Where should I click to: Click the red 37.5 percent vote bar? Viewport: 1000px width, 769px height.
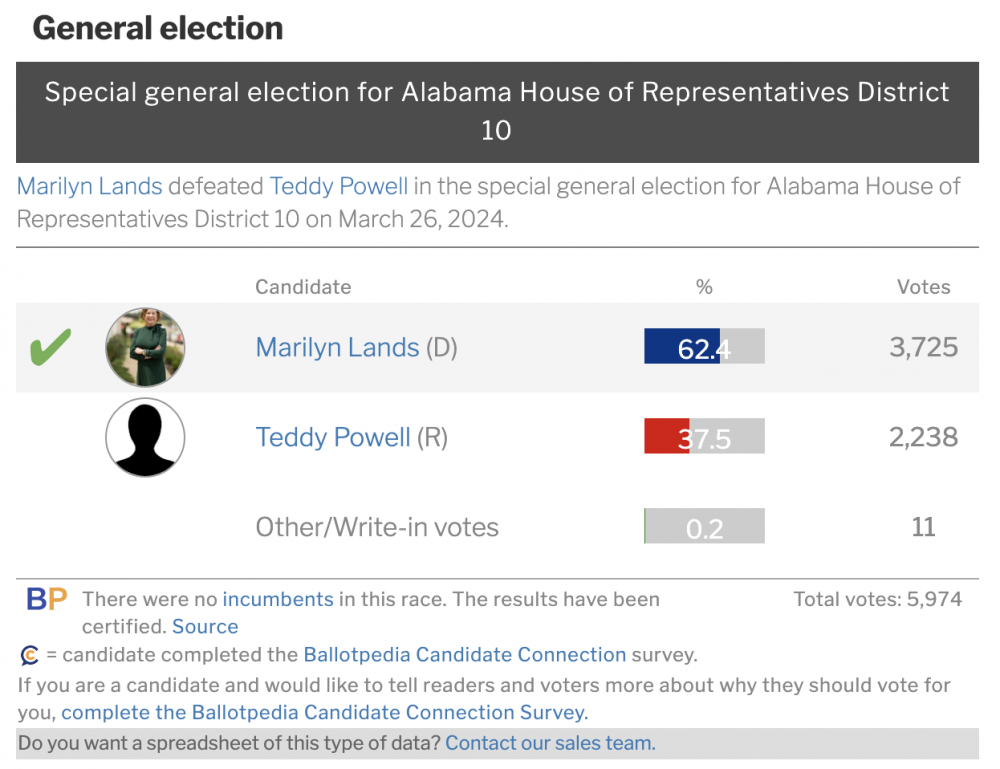tap(667, 437)
